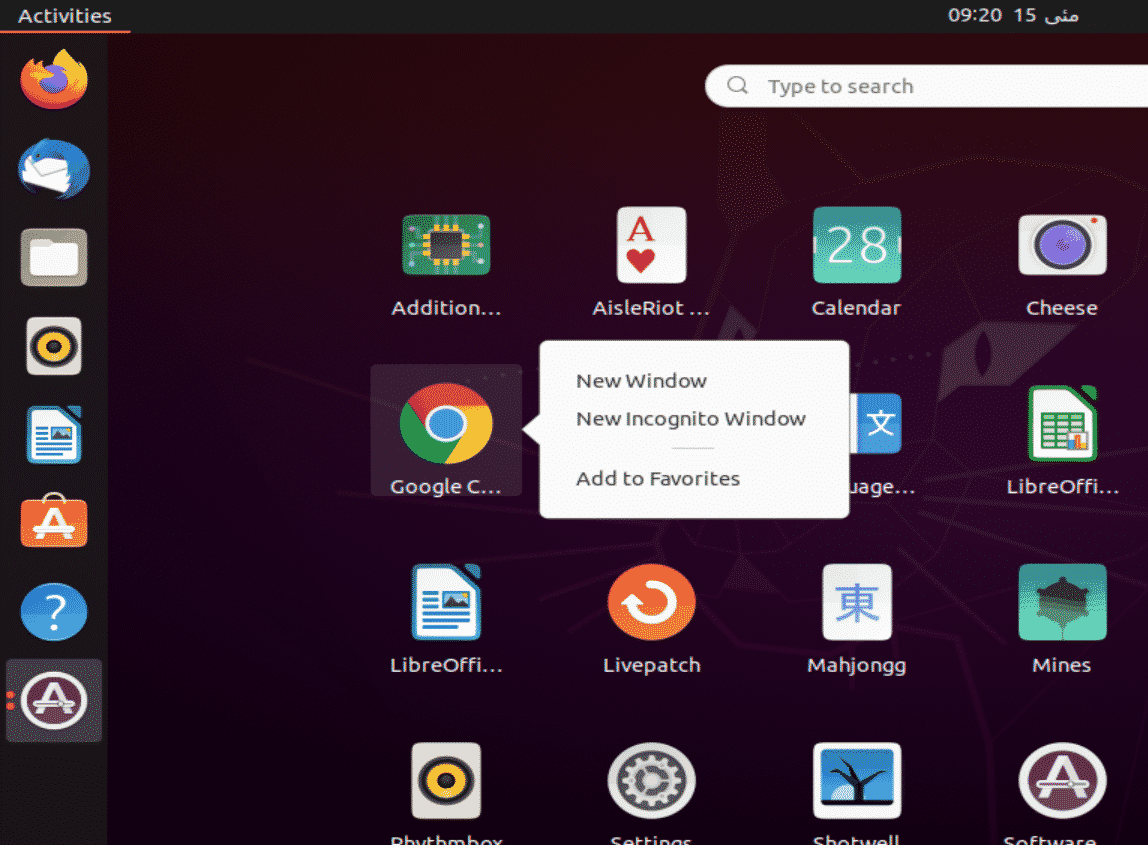Open LibreOffice Writer in app grid
Image resolution: width=1148 pixels, height=845 pixels.
point(446,603)
